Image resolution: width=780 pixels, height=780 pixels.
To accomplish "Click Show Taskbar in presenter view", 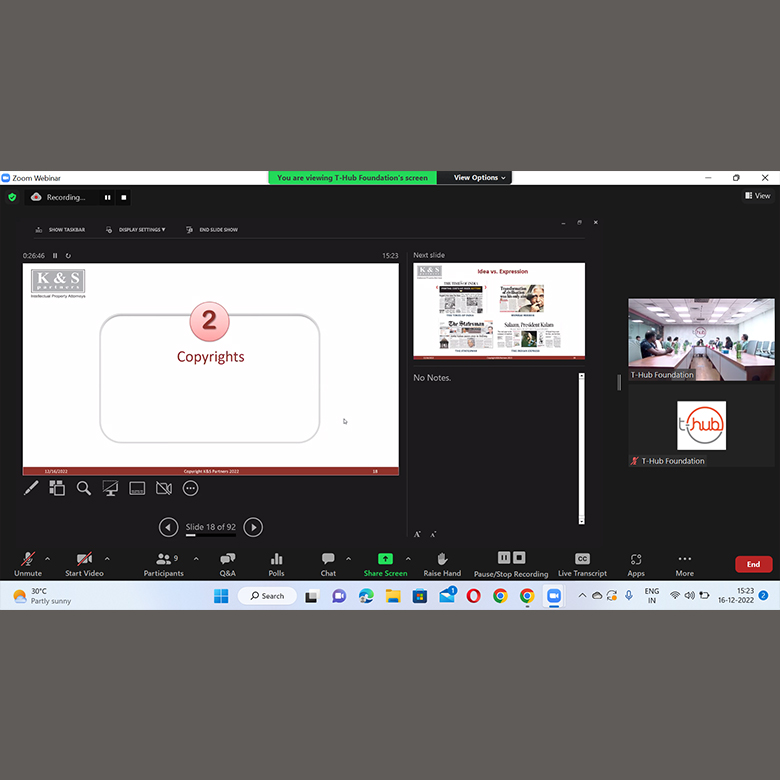I will tap(61, 230).
